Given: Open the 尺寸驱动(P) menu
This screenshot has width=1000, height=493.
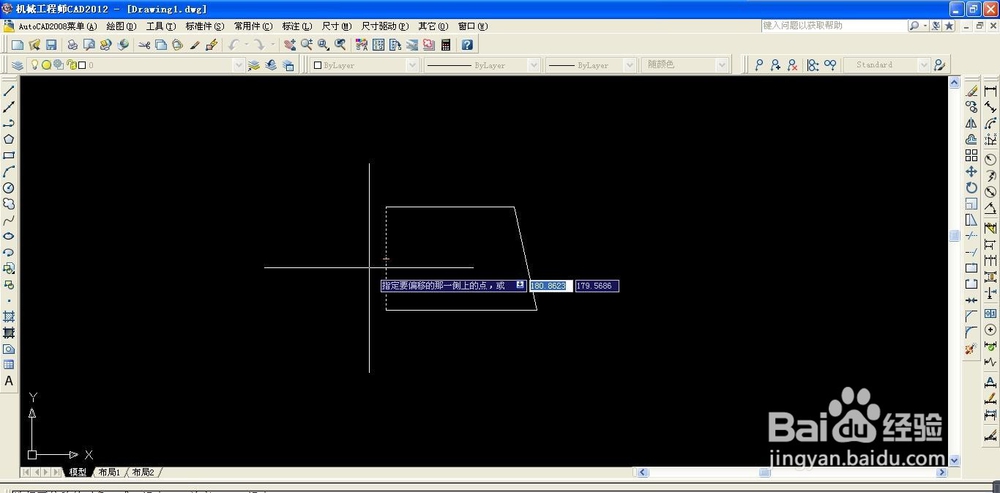Looking at the screenshot, I should pyautogui.click(x=385, y=26).
